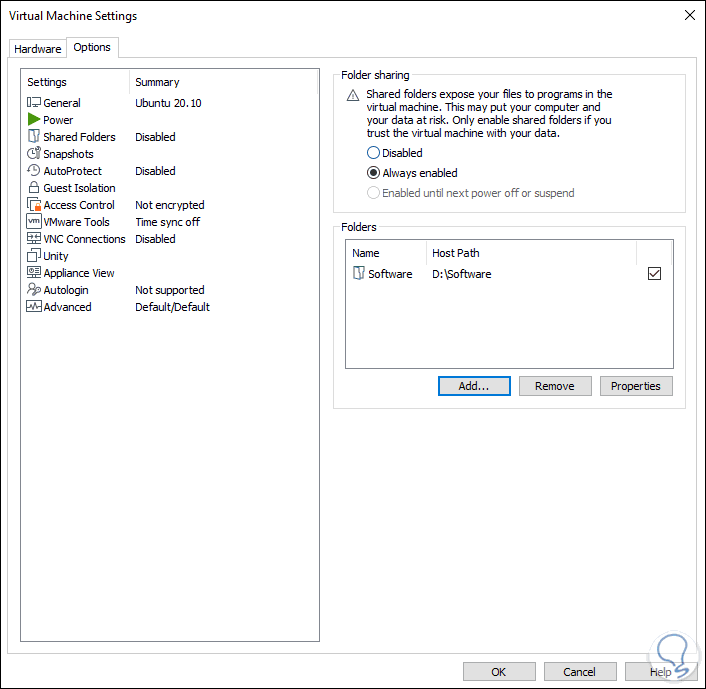Click the Host Path column header
This screenshot has width=706, height=689.
pos(456,253)
